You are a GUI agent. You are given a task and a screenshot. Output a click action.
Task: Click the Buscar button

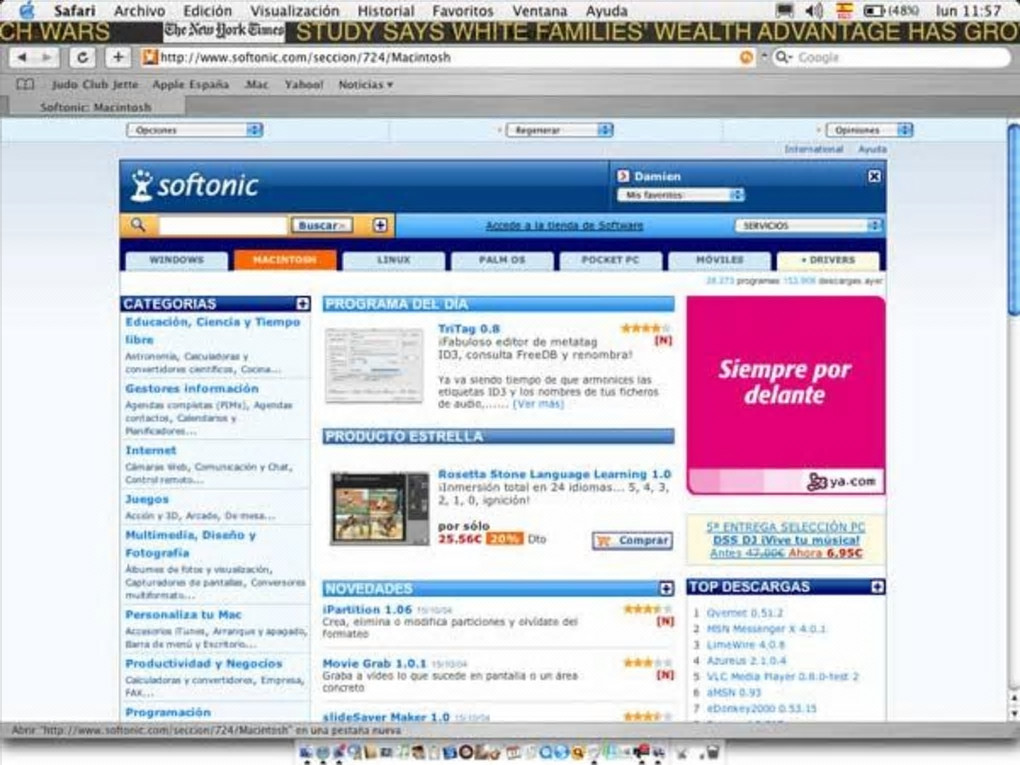click(322, 225)
